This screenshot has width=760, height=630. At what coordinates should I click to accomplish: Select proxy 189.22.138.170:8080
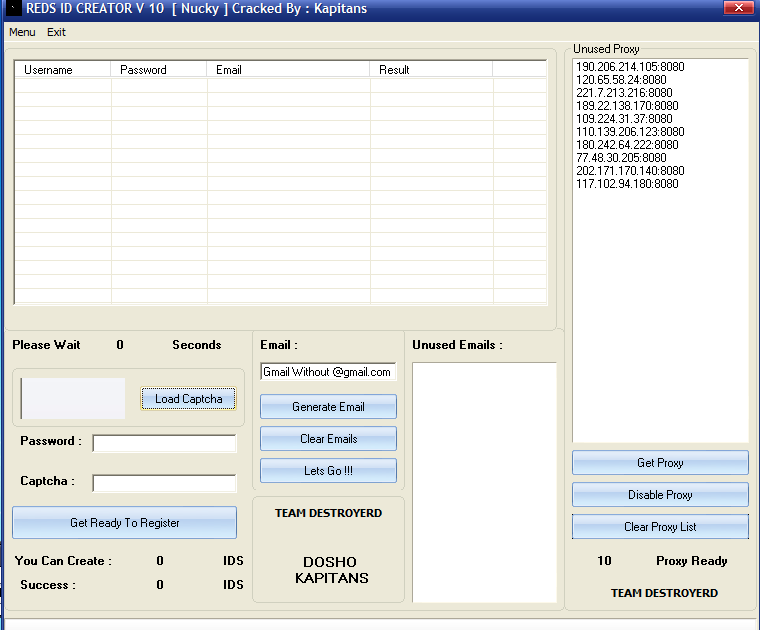coord(627,106)
